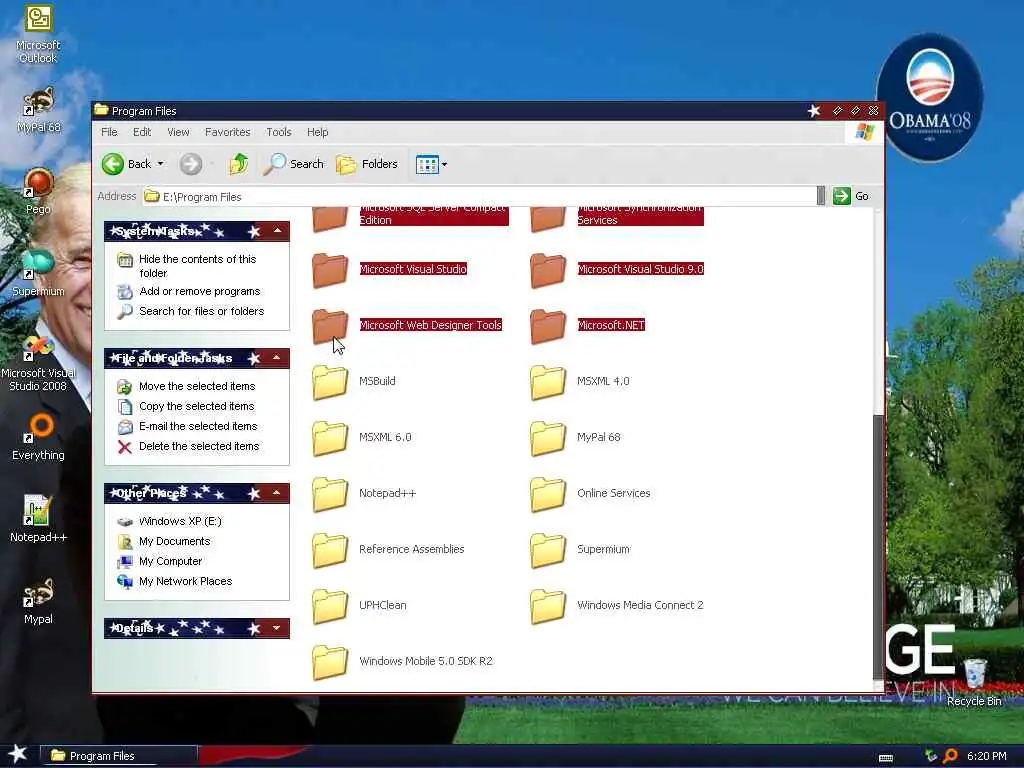Open the Edit menu
The width and height of the screenshot is (1024, 768).
point(142,132)
